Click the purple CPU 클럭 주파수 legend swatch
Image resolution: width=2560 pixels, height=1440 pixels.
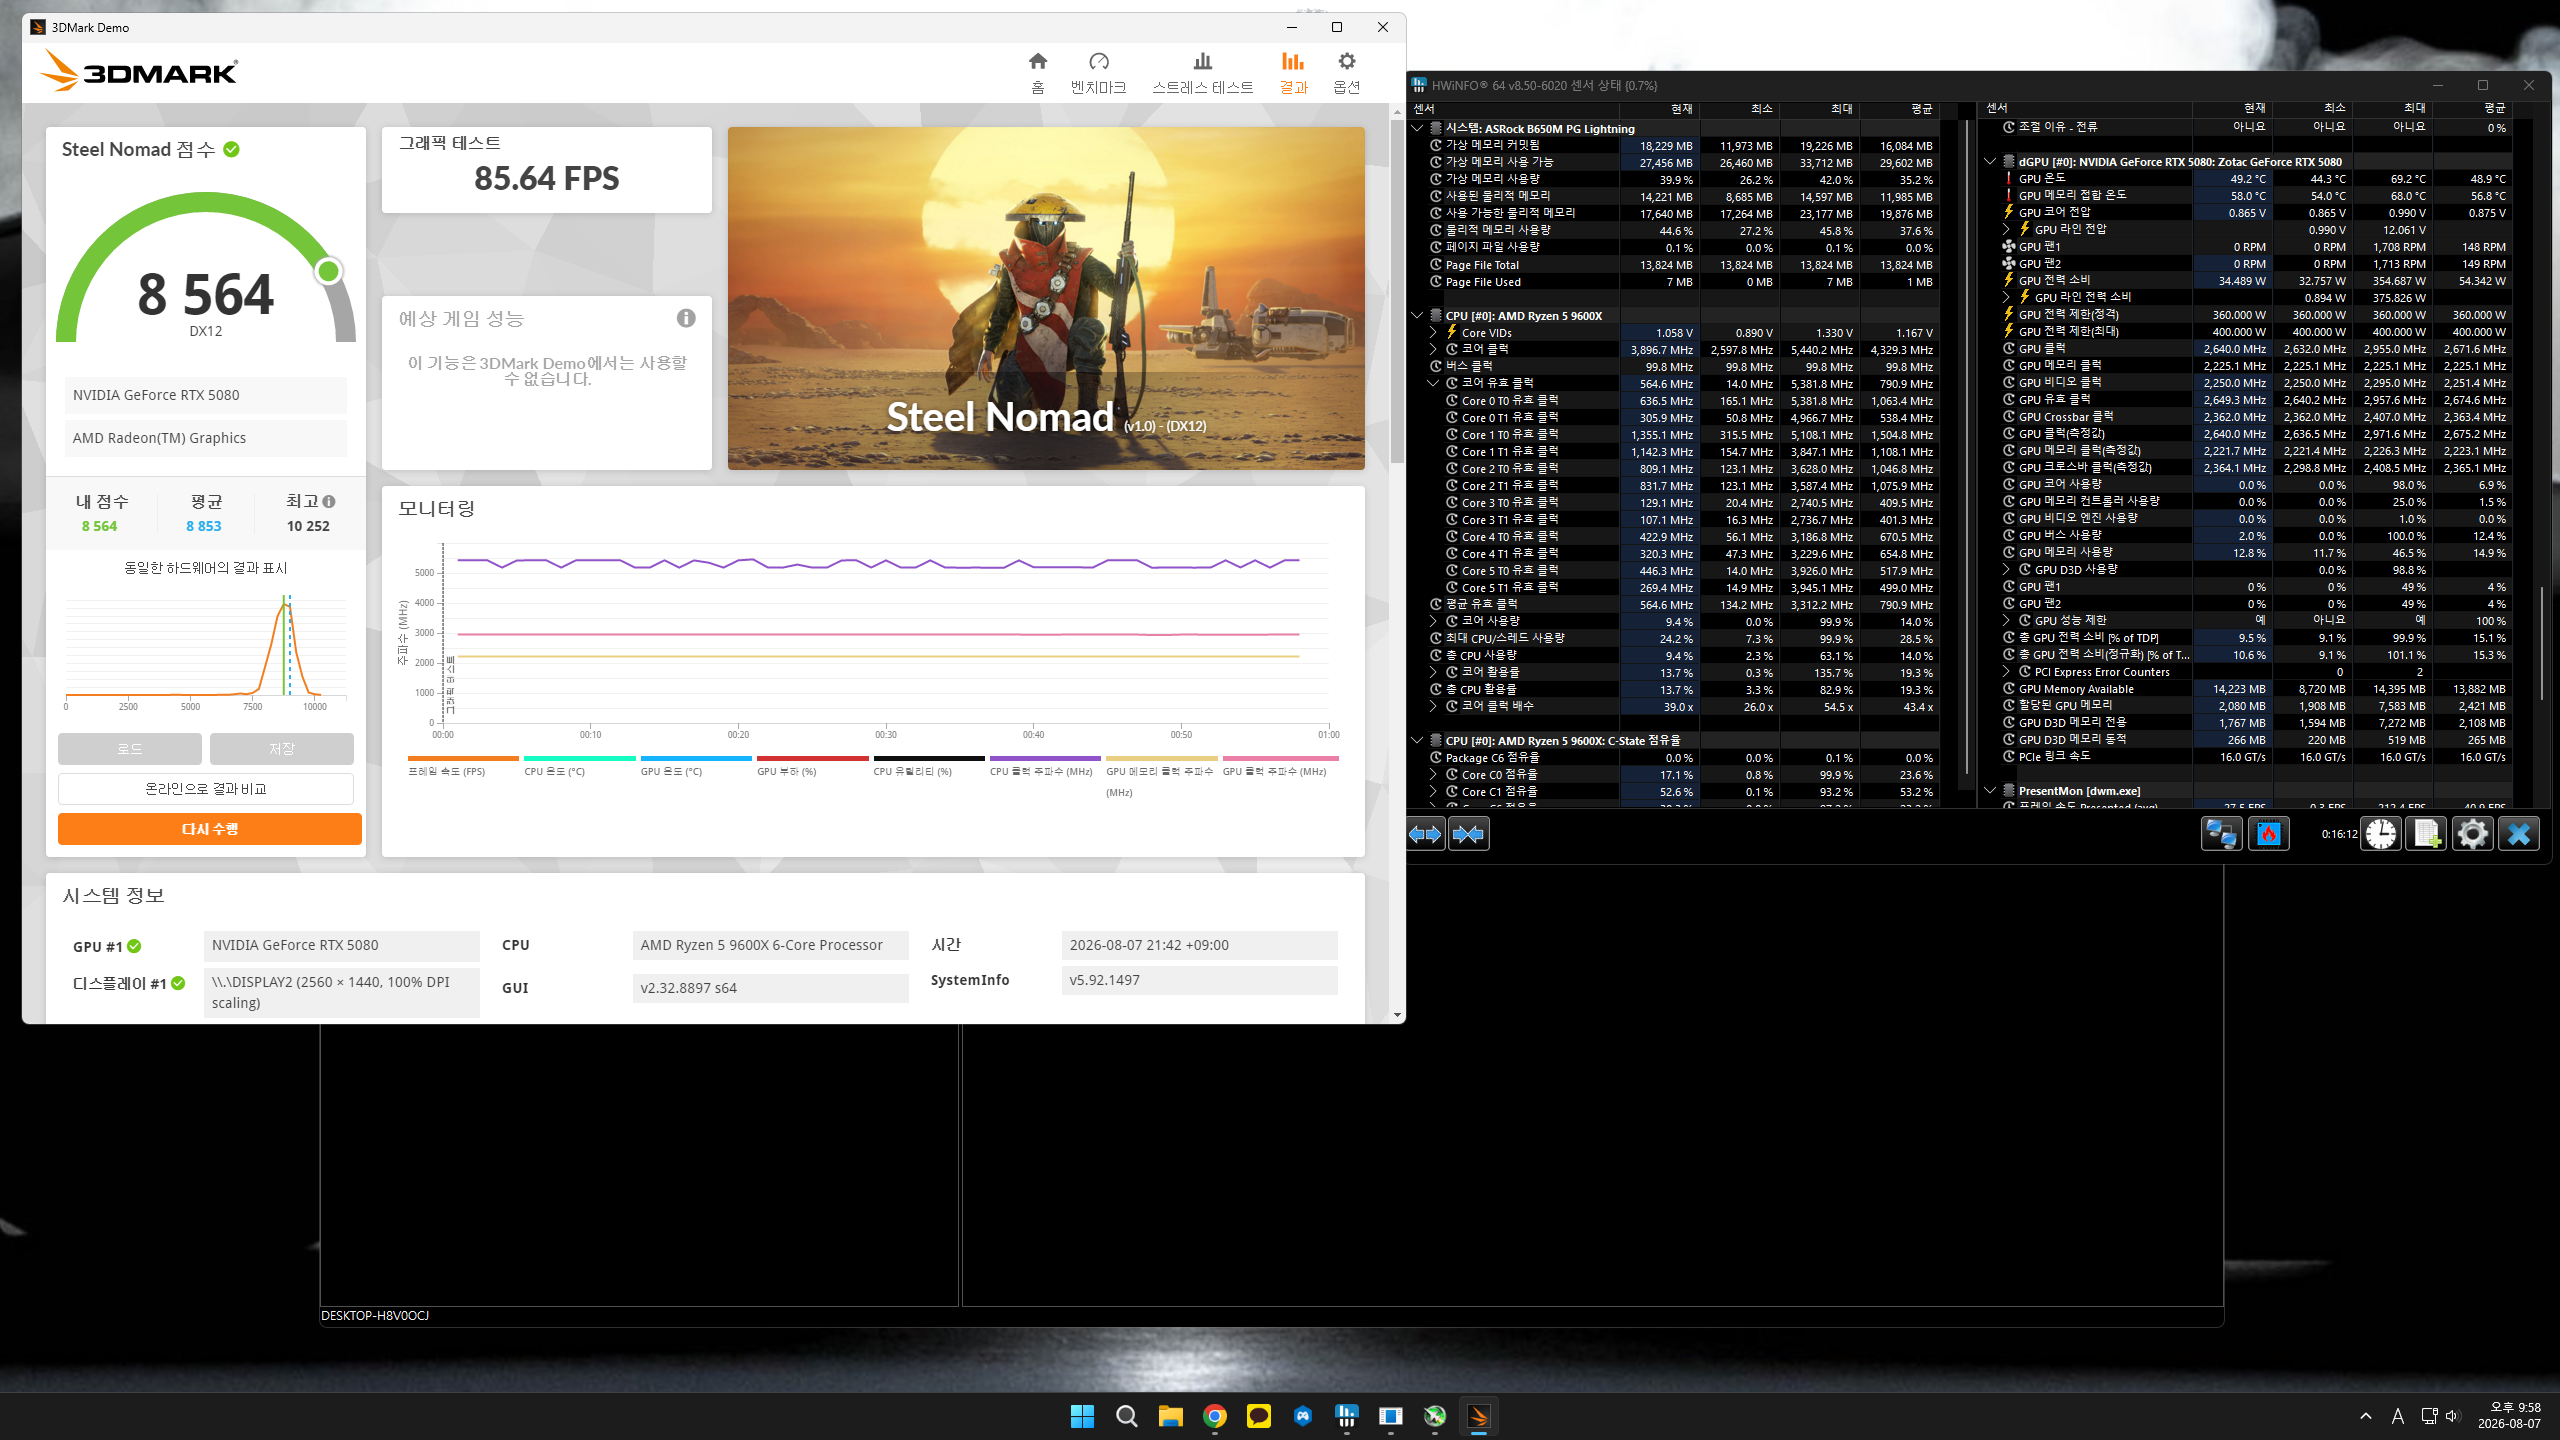click(x=1045, y=758)
